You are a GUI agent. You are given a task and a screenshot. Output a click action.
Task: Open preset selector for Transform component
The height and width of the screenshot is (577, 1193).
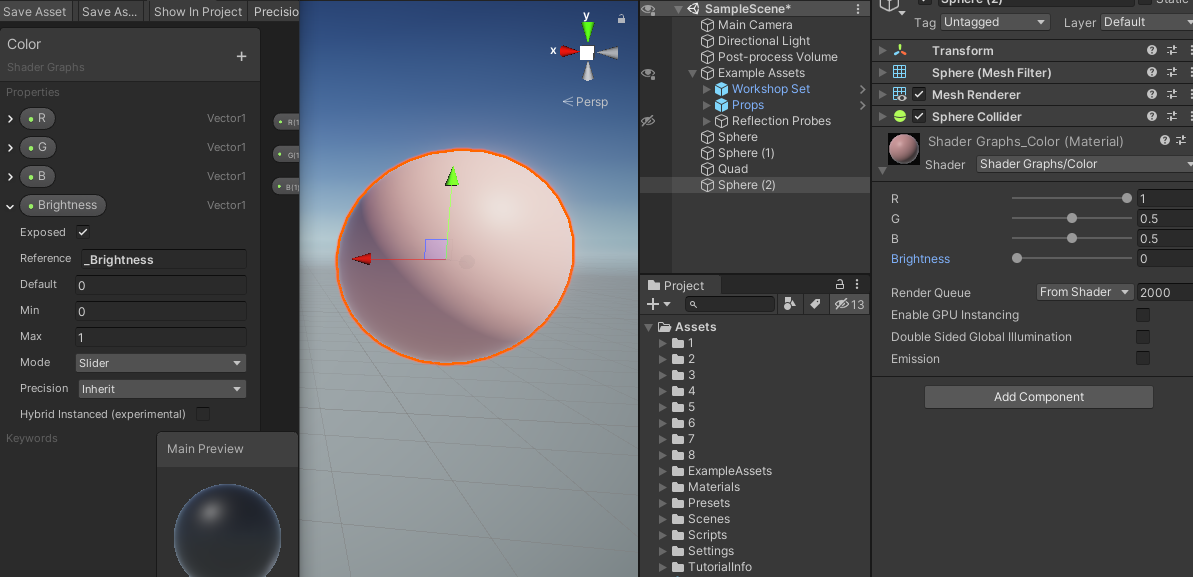click(x=1170, y=50)
